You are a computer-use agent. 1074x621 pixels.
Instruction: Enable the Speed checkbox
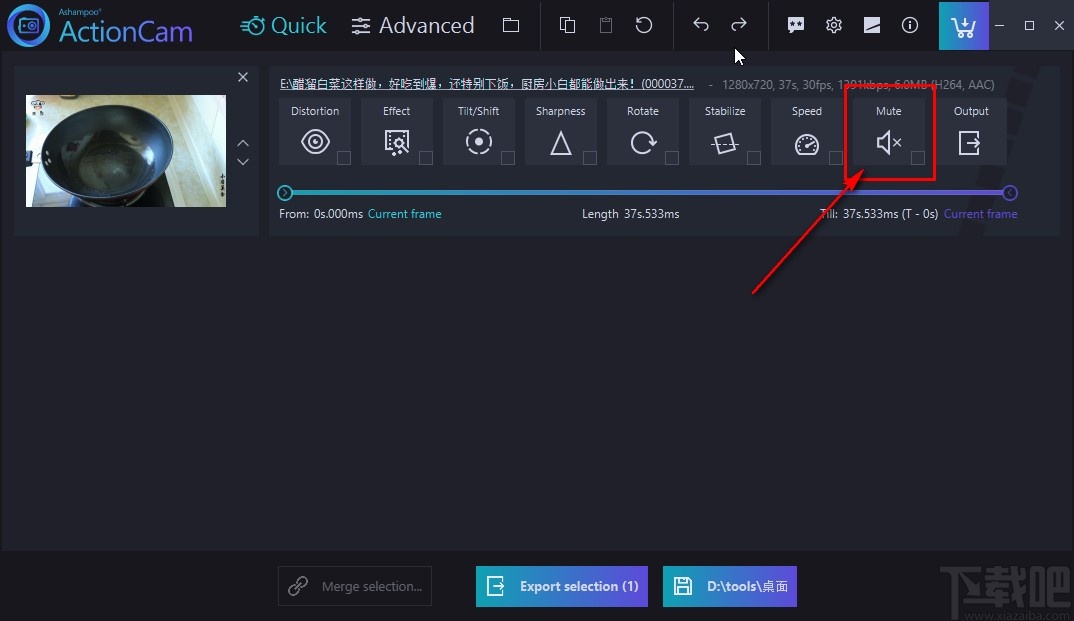[836, 158]
